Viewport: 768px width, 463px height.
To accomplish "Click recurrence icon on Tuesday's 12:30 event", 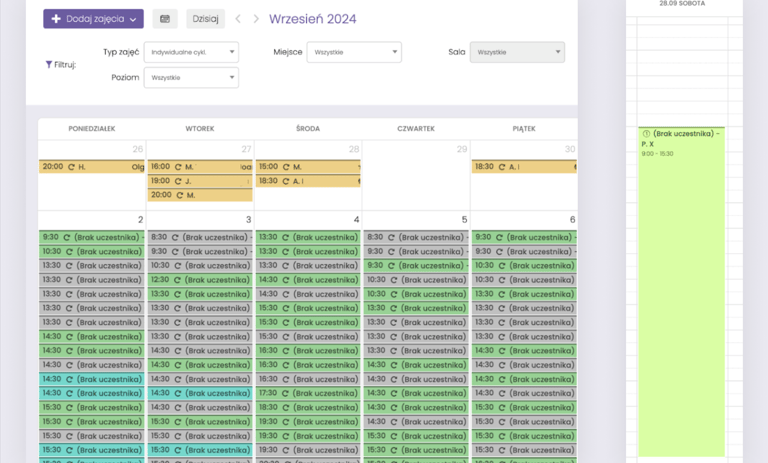I will click(x=177, y=280).
